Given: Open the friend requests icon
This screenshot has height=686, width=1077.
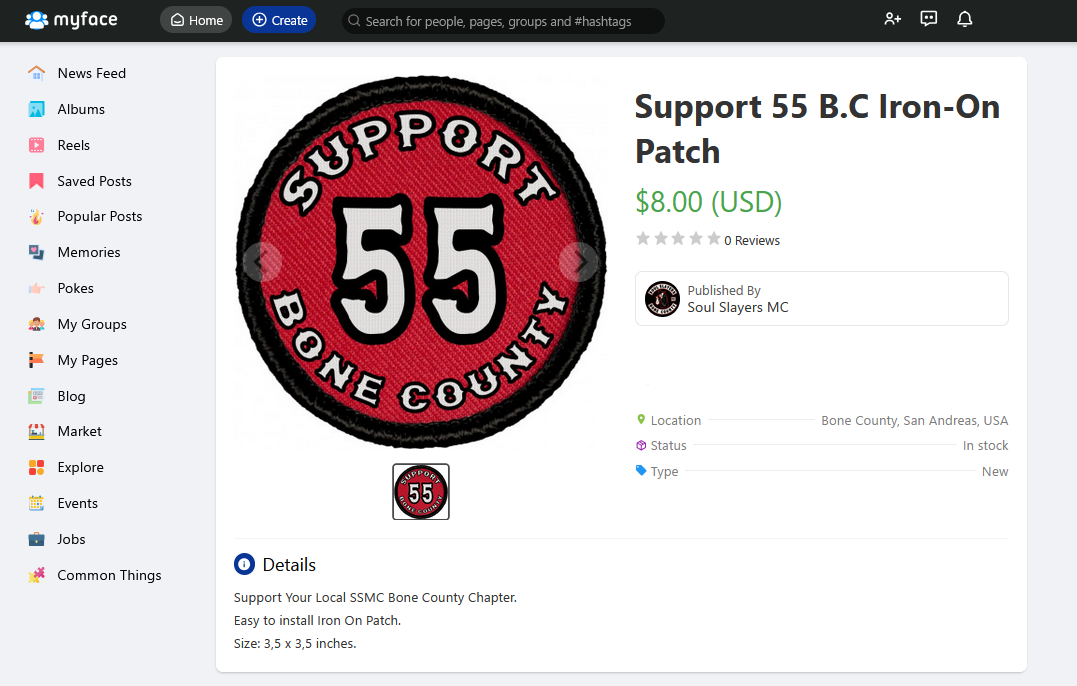Looking at the screenshot, I should click(893, 19).
